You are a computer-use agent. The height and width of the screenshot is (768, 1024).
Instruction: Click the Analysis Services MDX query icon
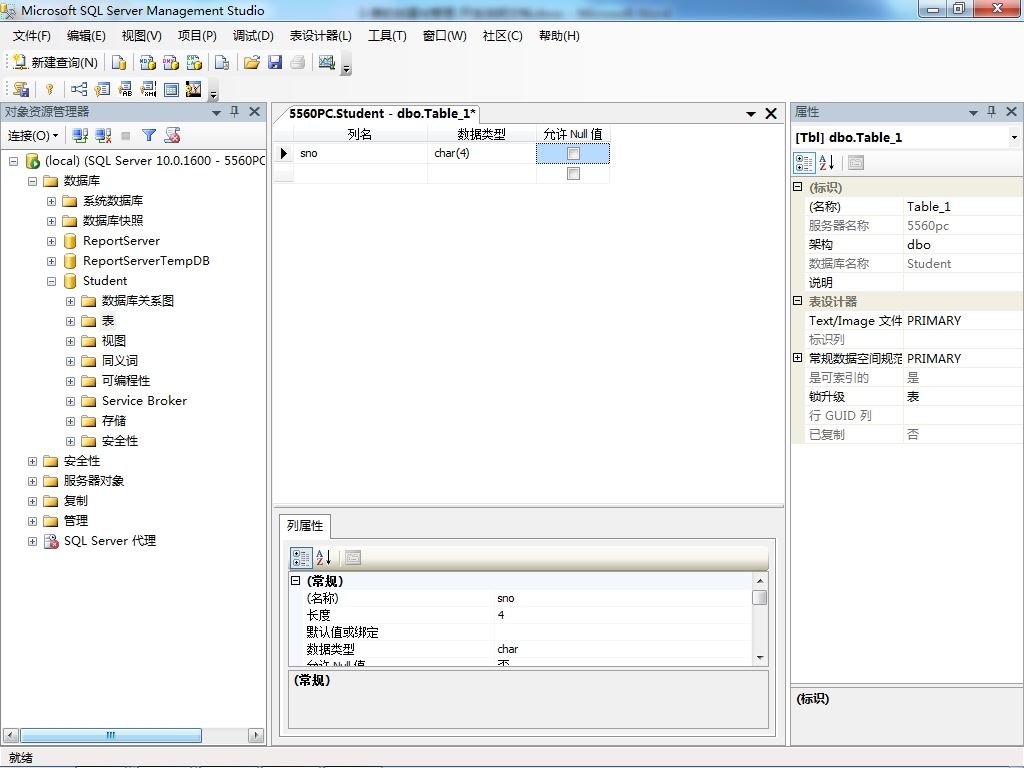coord(148,63)
